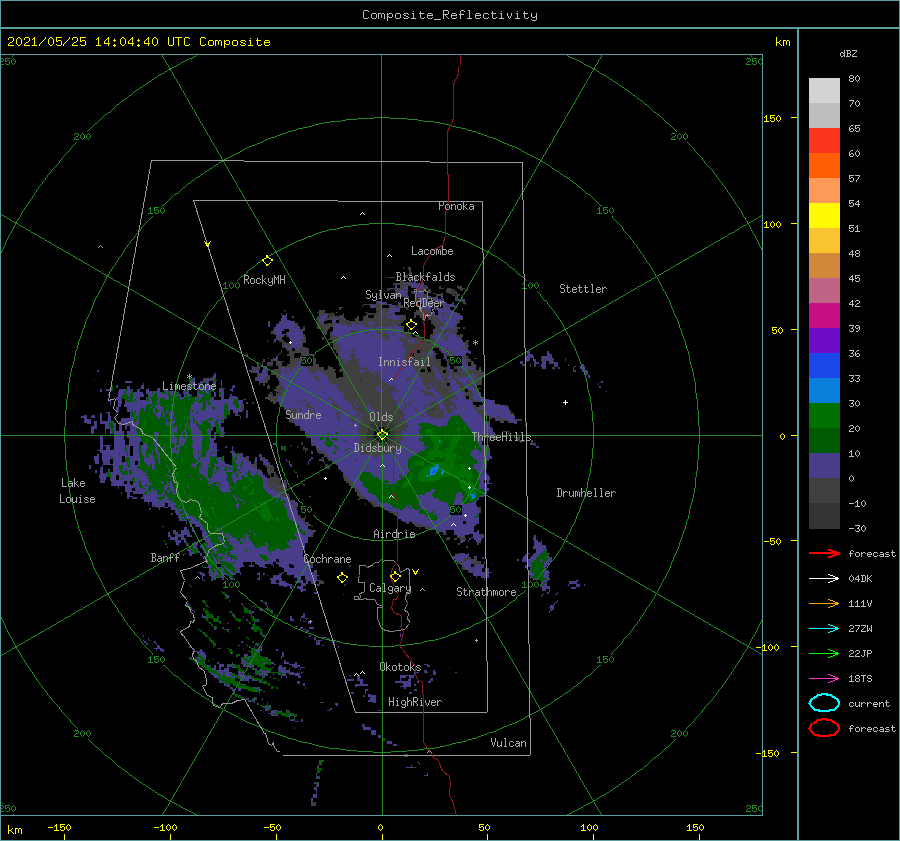This screenshot has width=900, height=841.
Task: Pick the bright yellow swatch between 54 and 51
Action: pyautogui.click(x=824, y=216)
